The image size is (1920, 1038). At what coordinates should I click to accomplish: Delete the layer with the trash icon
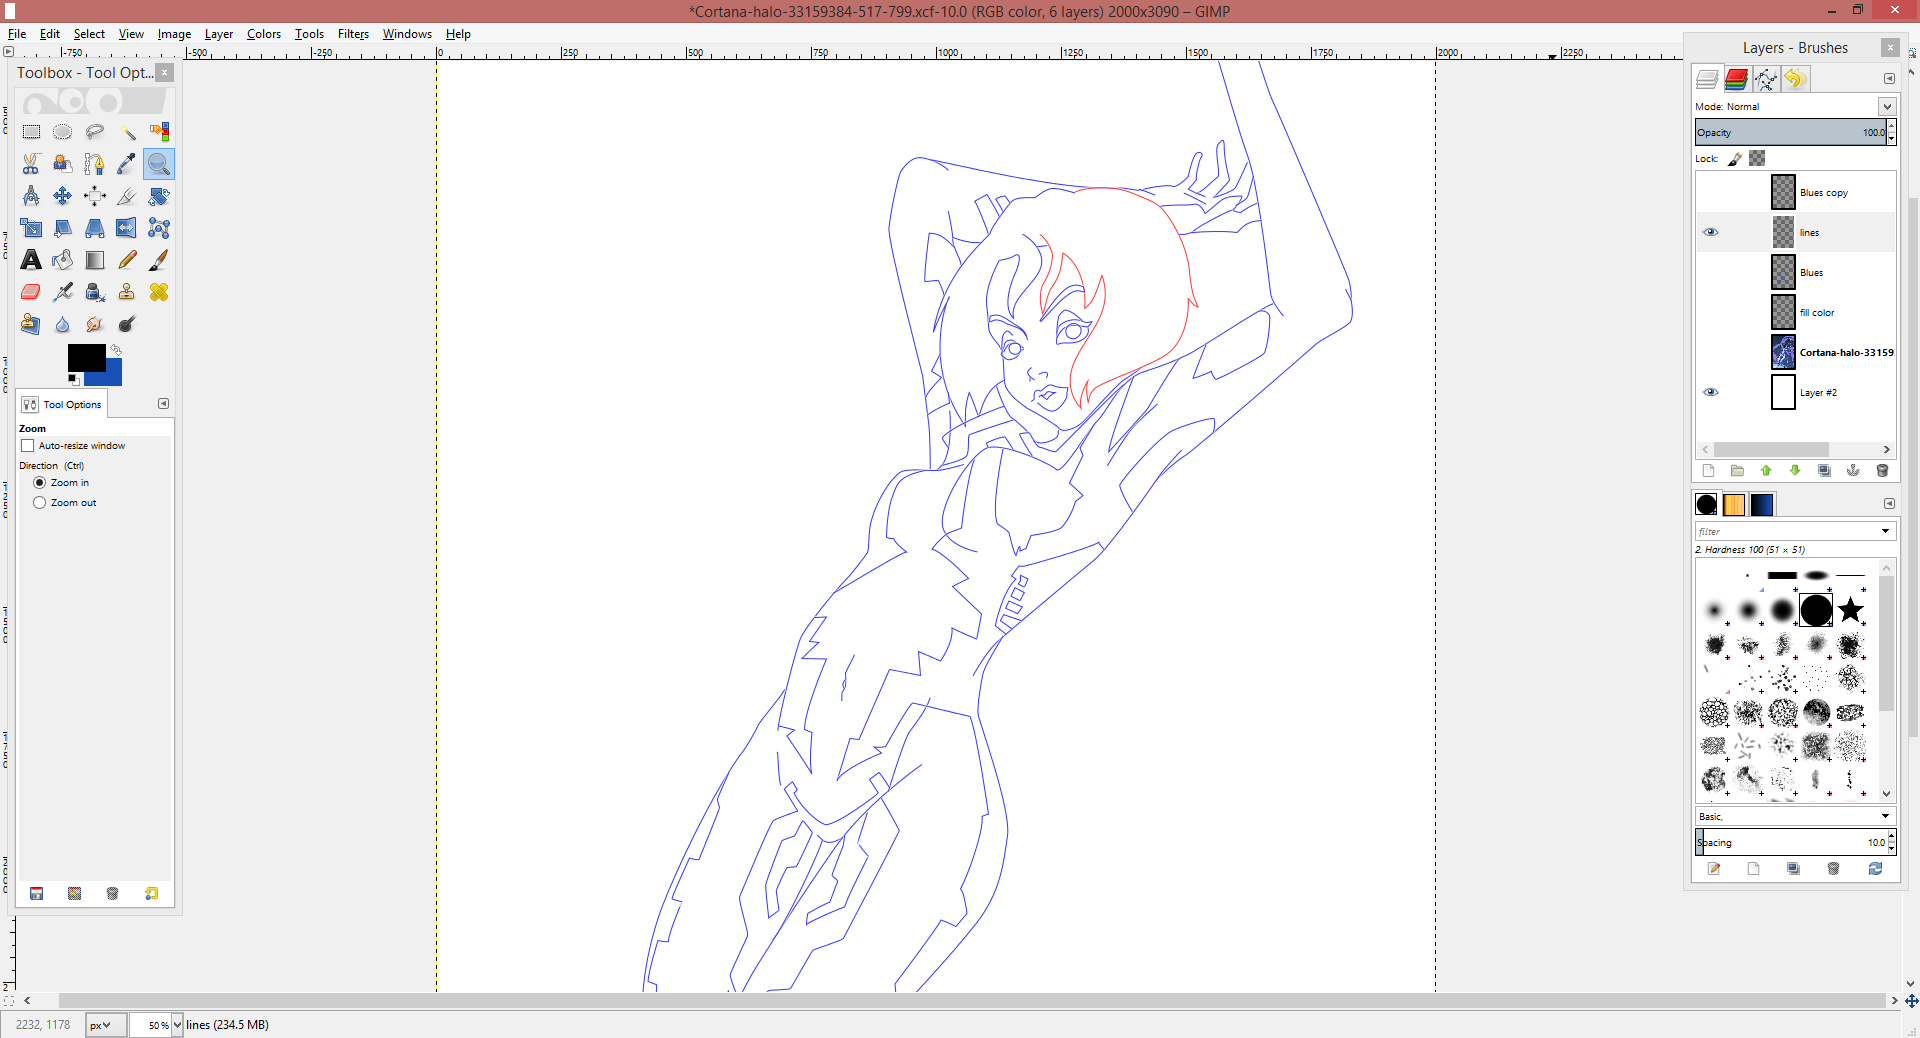pos(1882,471)
